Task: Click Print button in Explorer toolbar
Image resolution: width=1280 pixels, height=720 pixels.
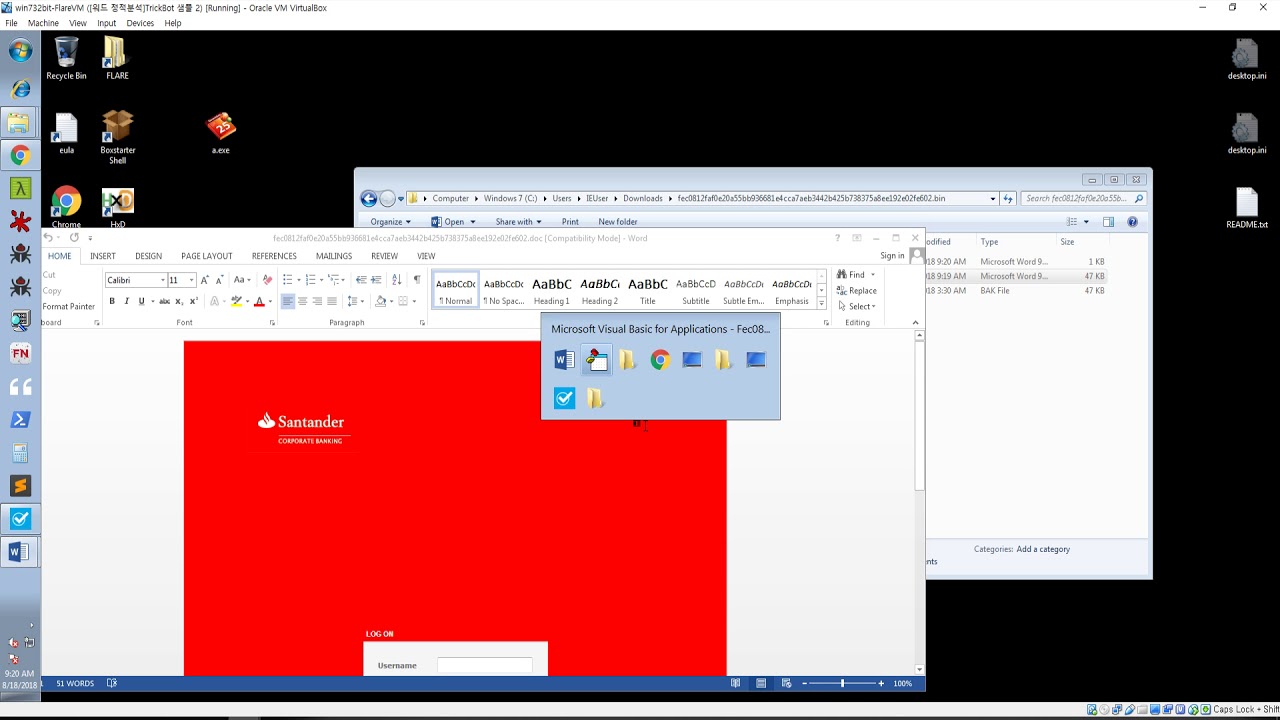Action: pyautogui.click(x=570, y=222)
